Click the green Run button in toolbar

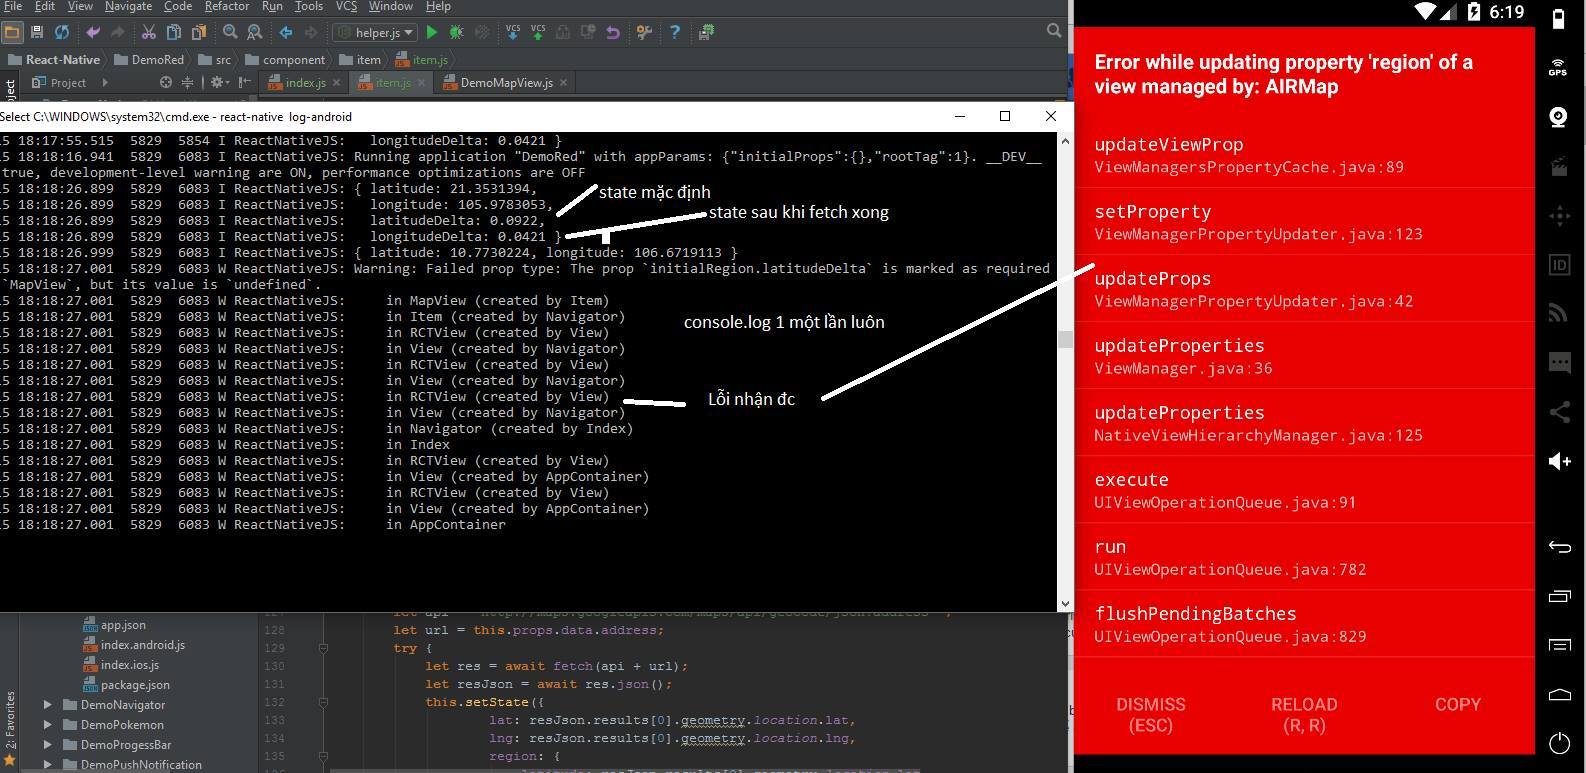click(432, 32)
